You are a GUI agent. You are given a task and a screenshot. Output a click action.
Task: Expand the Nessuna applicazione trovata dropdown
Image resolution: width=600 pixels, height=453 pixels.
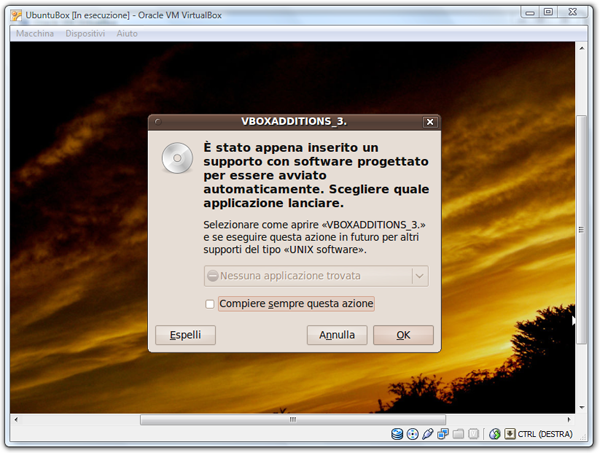[316, 276]
